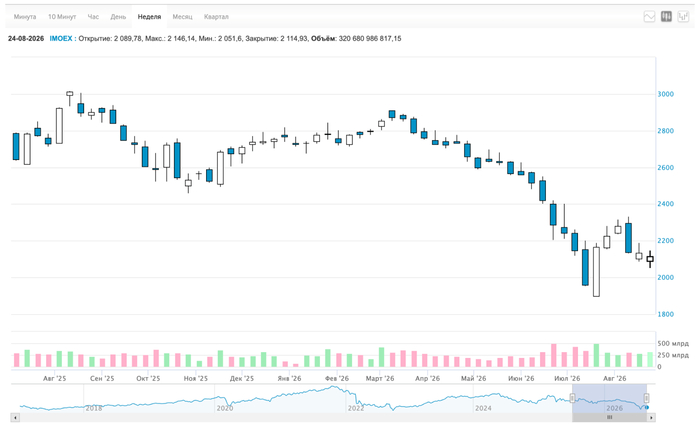The width and height of the screenshot is (700, 427).
Task: Click the Июн '26 date axis label
Action: (521, 378)
